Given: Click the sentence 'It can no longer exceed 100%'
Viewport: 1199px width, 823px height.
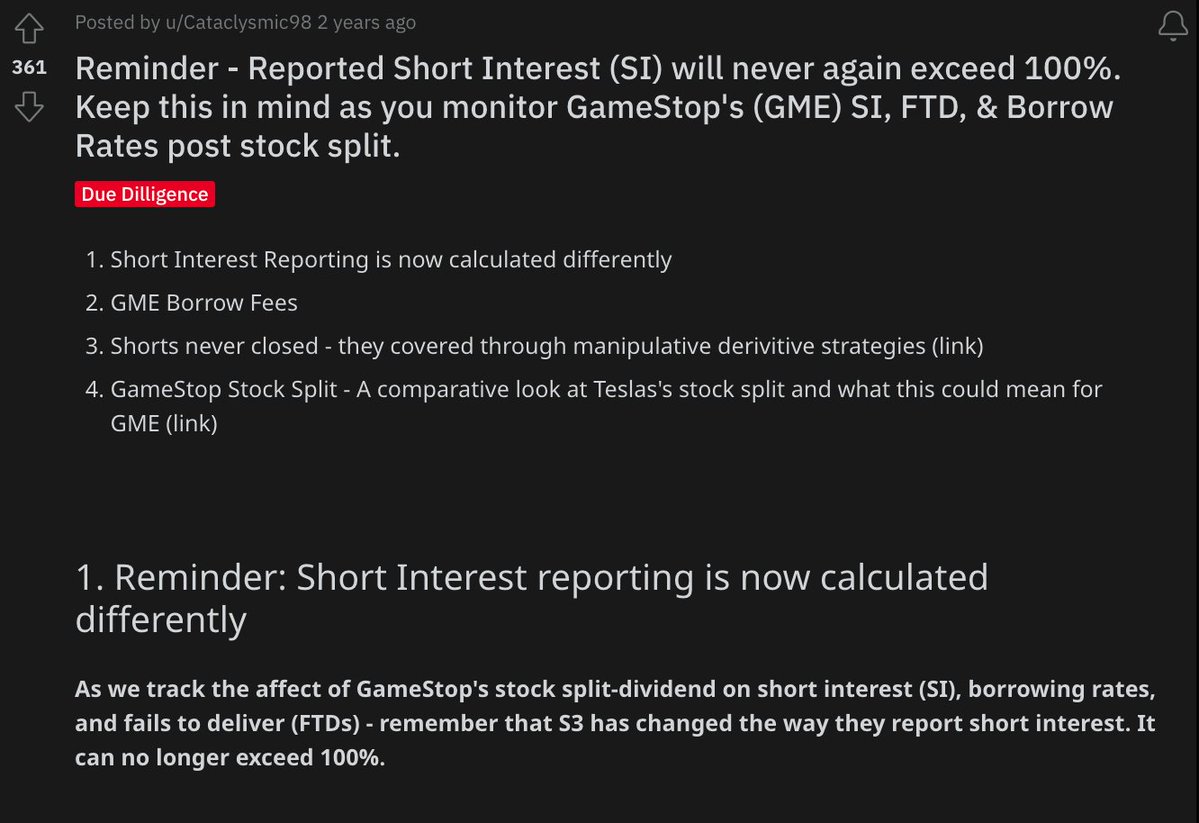Looking at the screenshot, I should 230,757.
